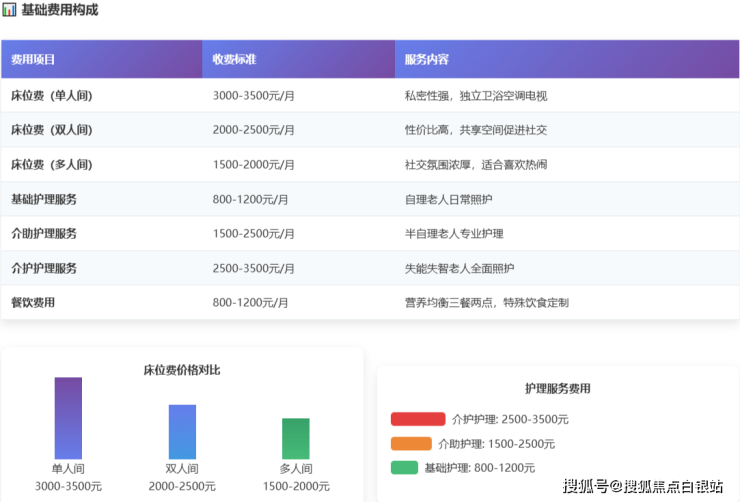Click the 床位费价格对比 chart title
The width and height of the screenshot is (740, 502).
click(182, 370)
